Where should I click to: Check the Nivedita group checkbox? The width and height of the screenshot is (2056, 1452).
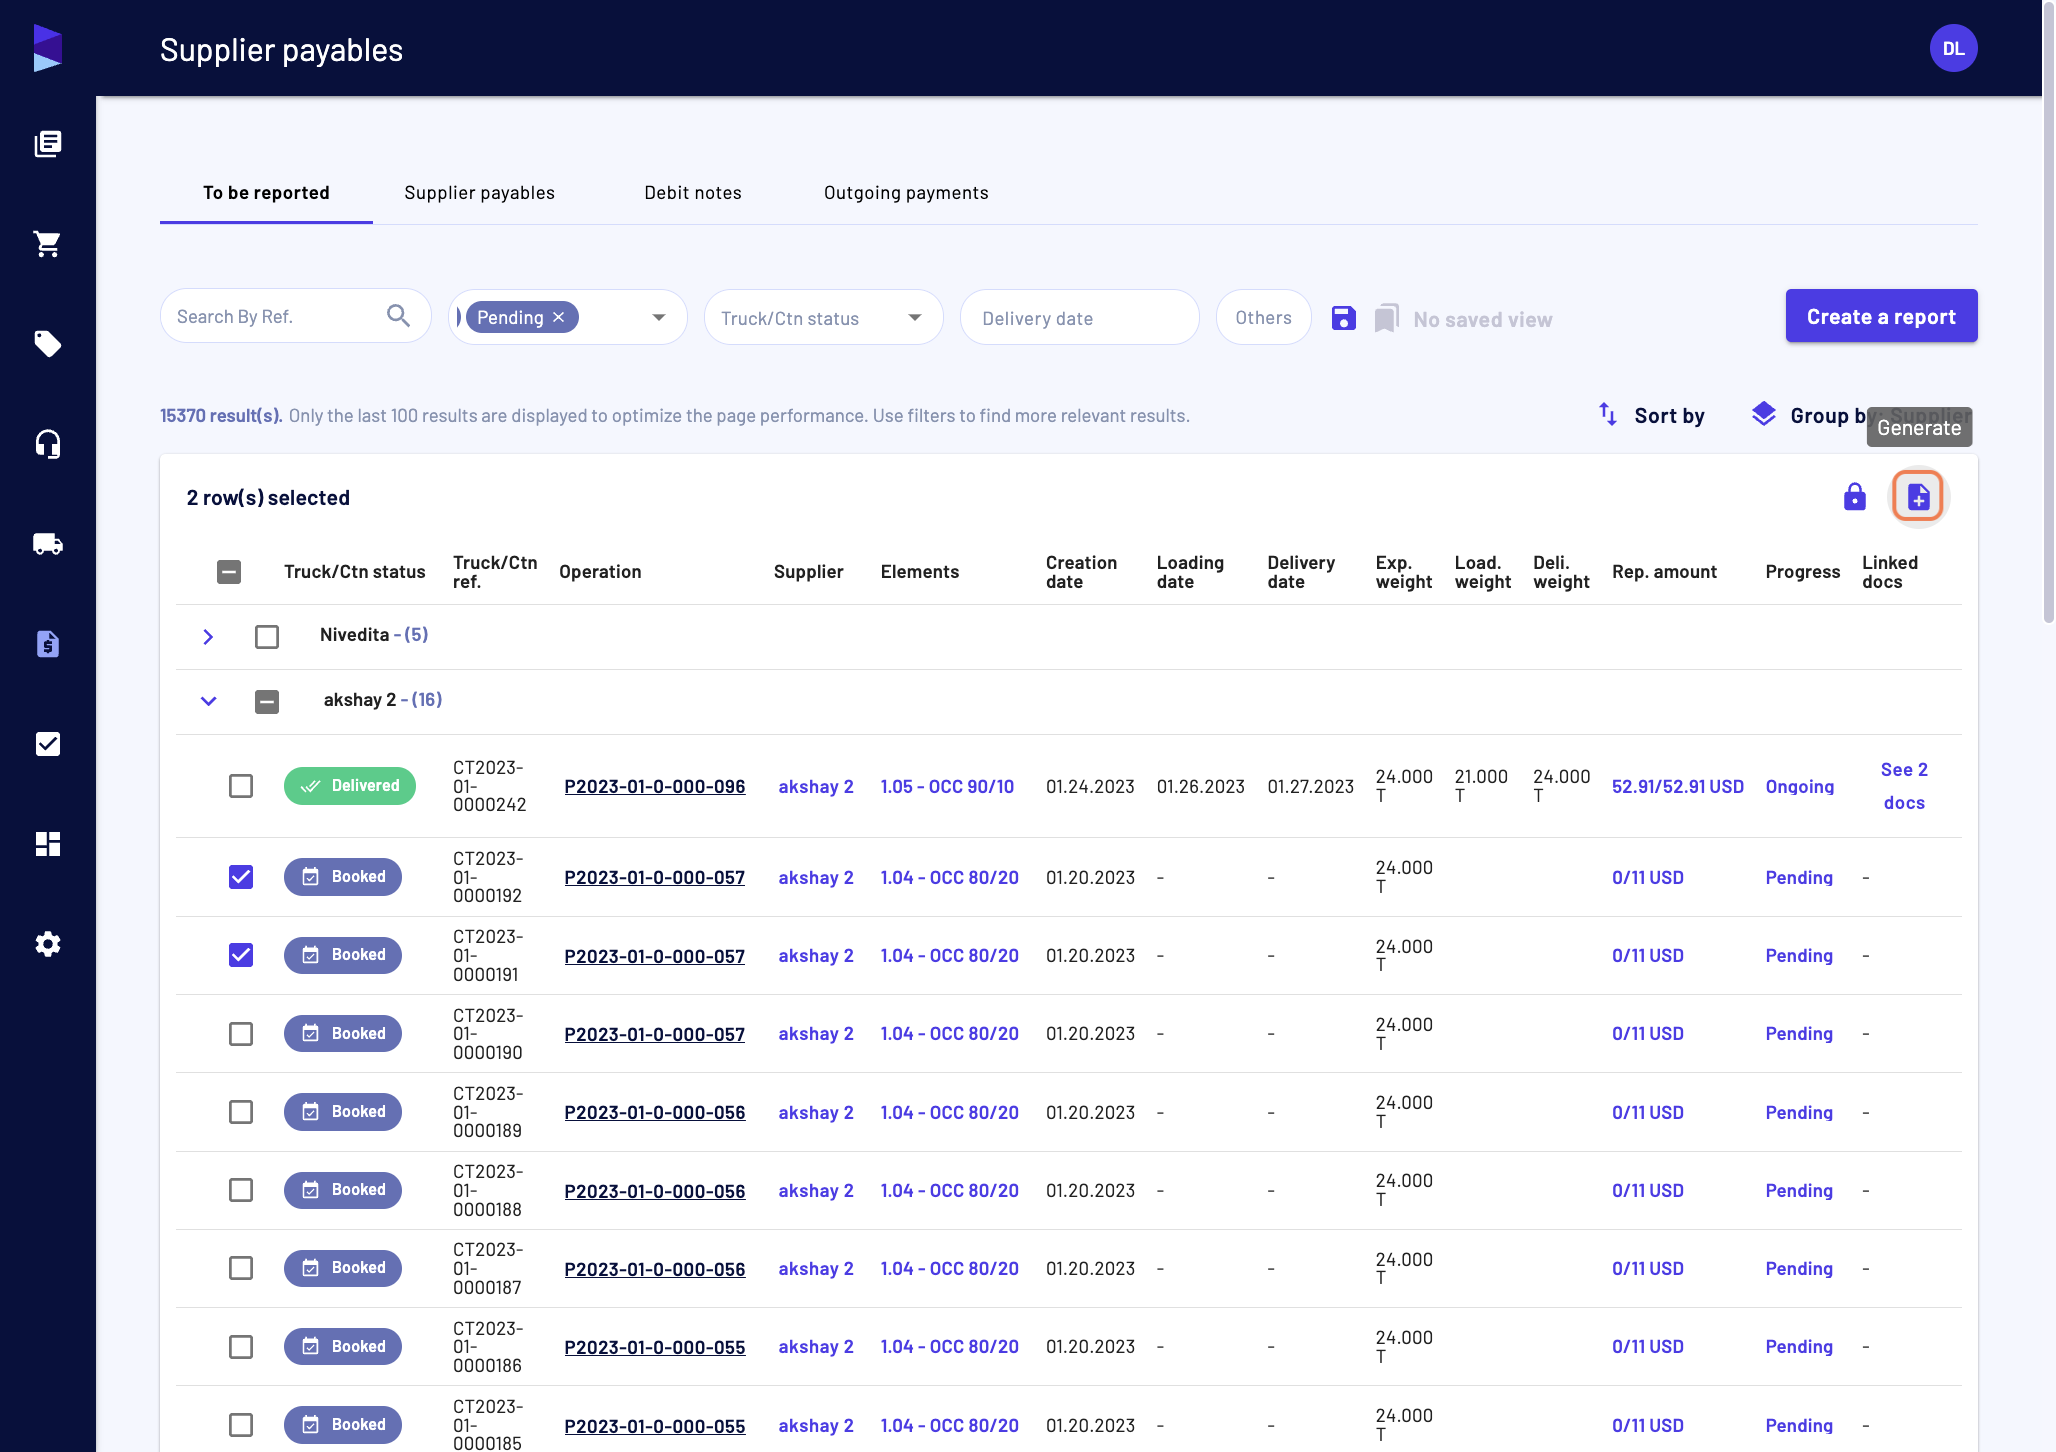click(x=267, y=636)
